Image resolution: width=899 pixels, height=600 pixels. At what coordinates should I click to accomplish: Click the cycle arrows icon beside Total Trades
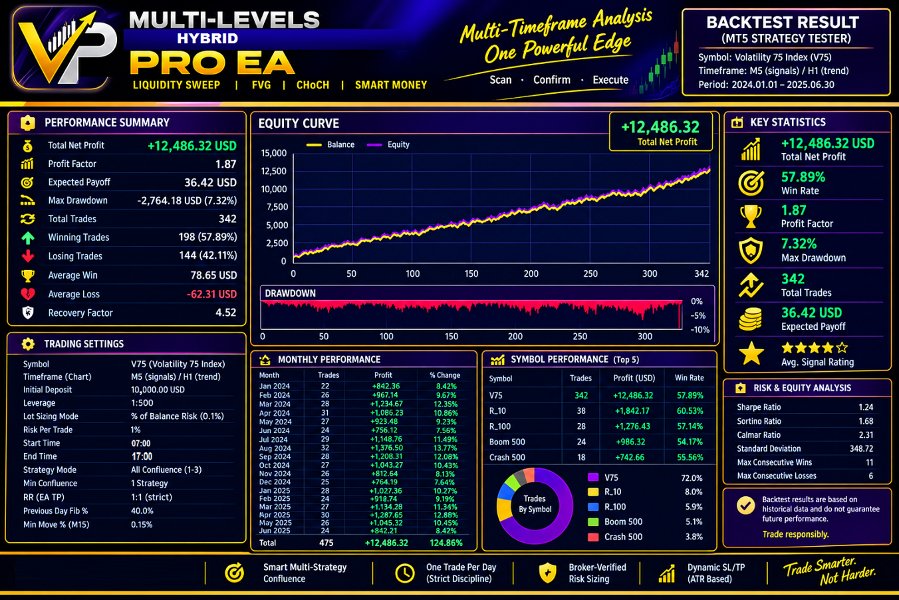(28, 219)
